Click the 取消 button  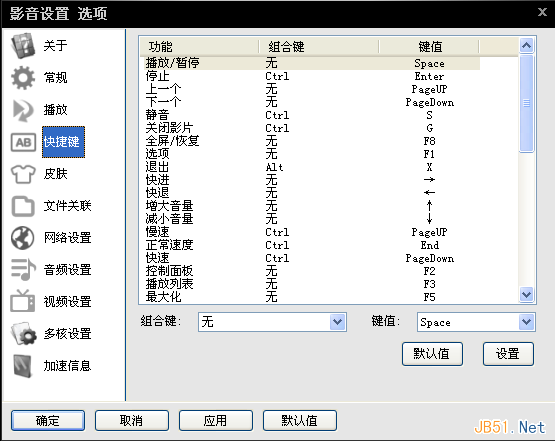[x=132, y=420]
